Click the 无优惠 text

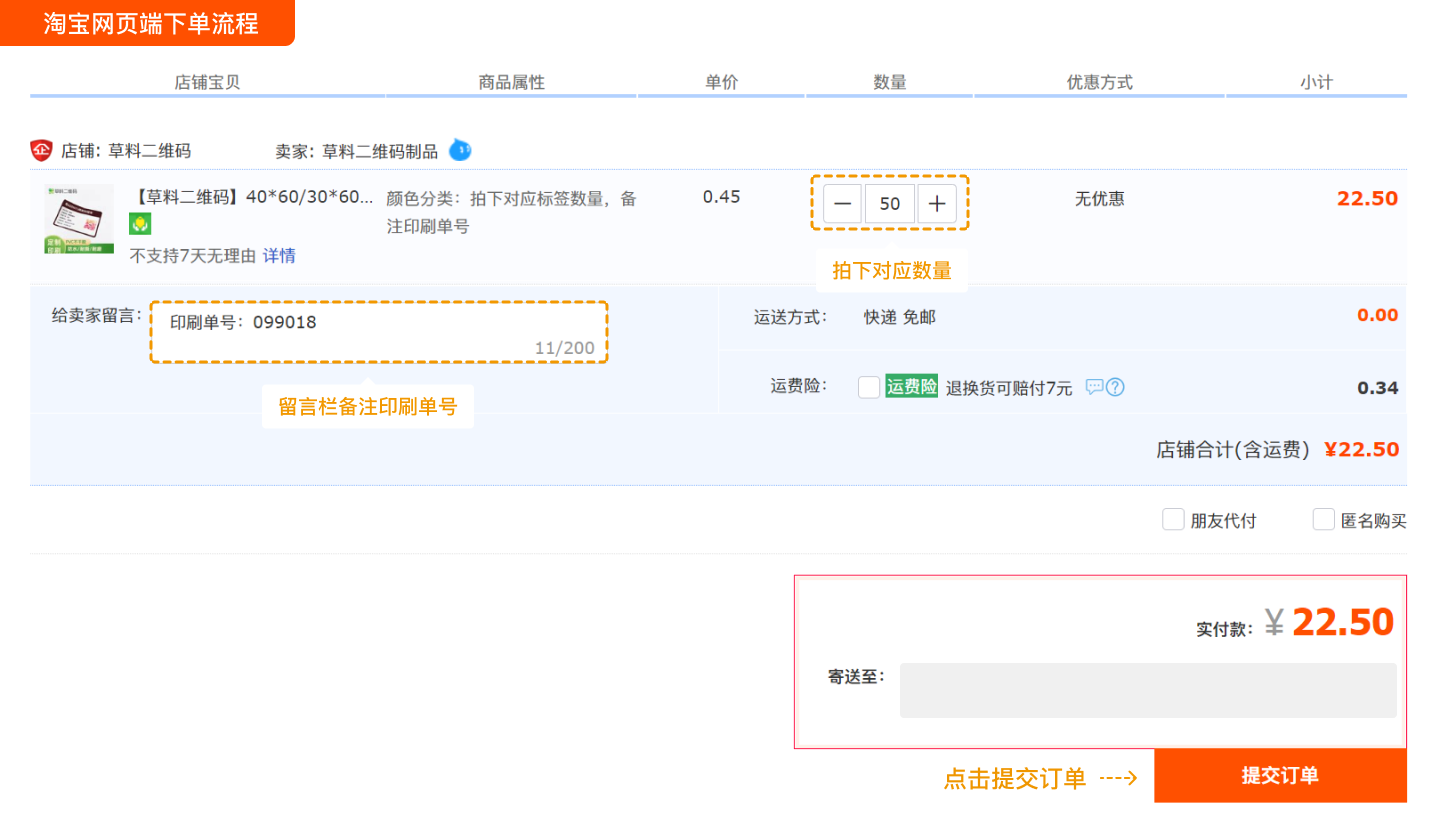point(1100,199)
